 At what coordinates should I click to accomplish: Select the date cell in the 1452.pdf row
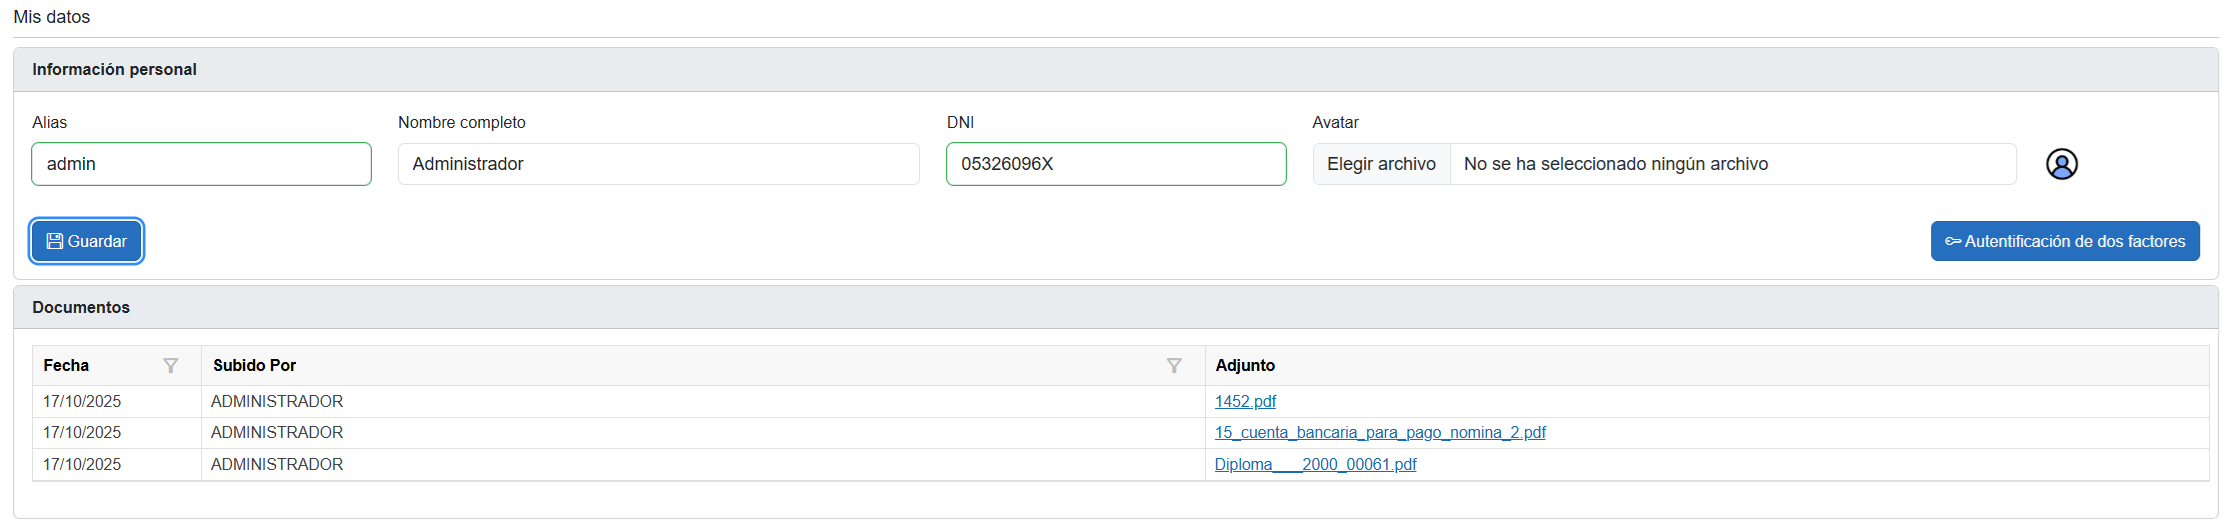tap(82, 401)
